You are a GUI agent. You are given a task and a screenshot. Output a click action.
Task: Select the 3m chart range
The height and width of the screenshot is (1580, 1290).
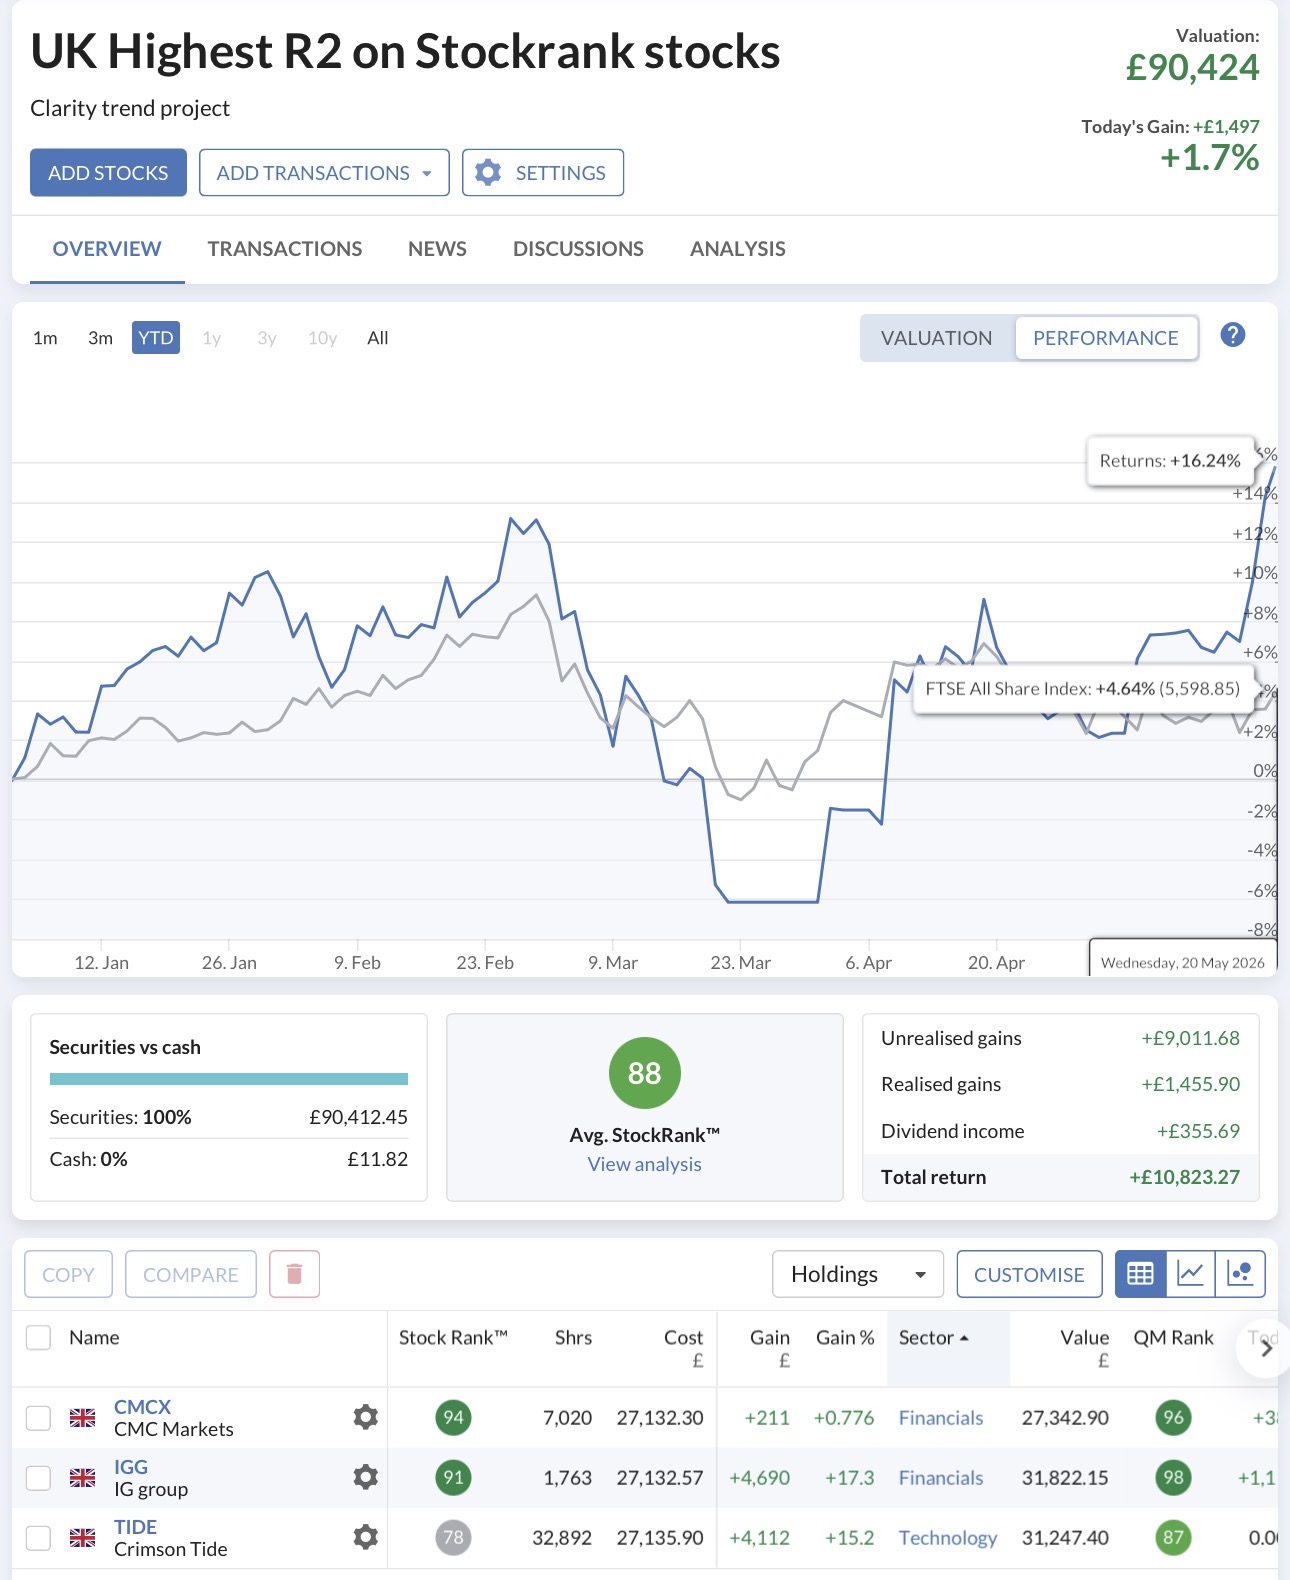(x=100, y=338)
